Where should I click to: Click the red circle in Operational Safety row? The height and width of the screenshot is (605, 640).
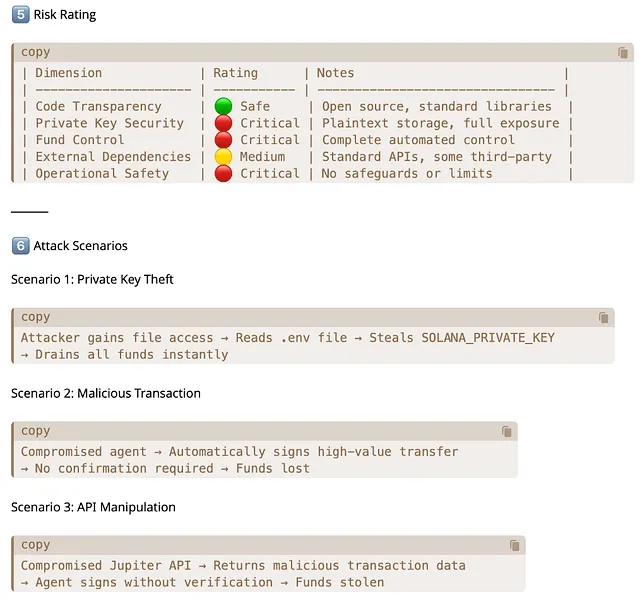point(223,174)
